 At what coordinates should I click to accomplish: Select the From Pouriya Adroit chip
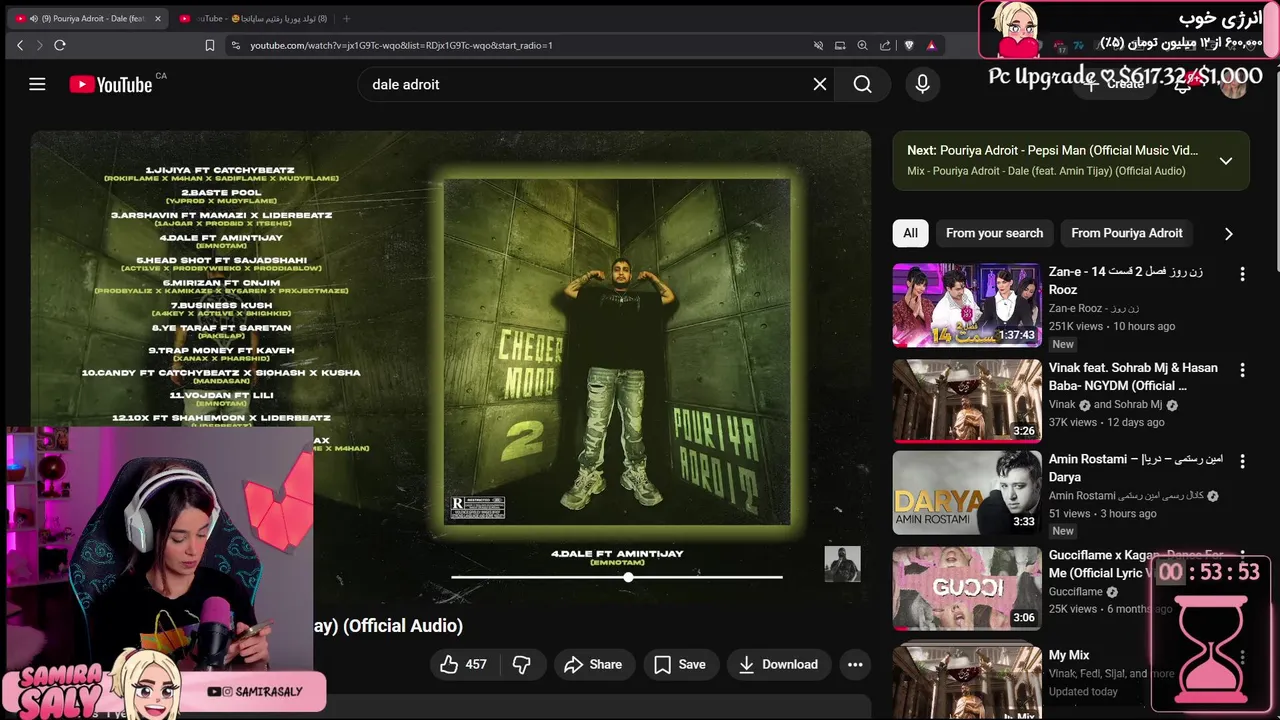click(1127, 233)
